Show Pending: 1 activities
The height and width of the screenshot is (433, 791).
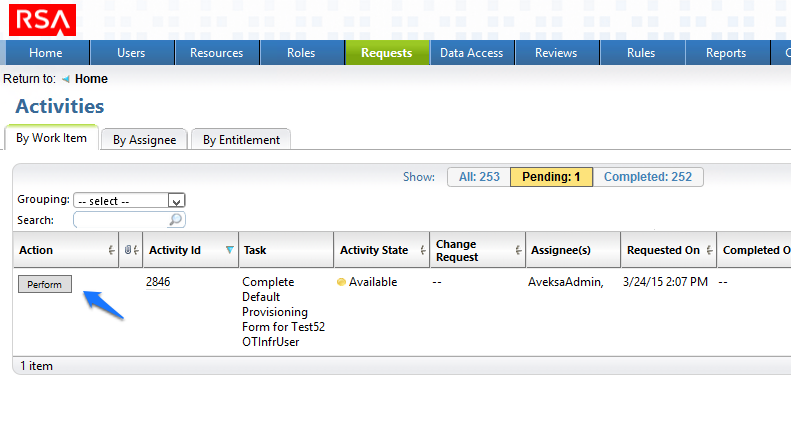coord(551,177)
